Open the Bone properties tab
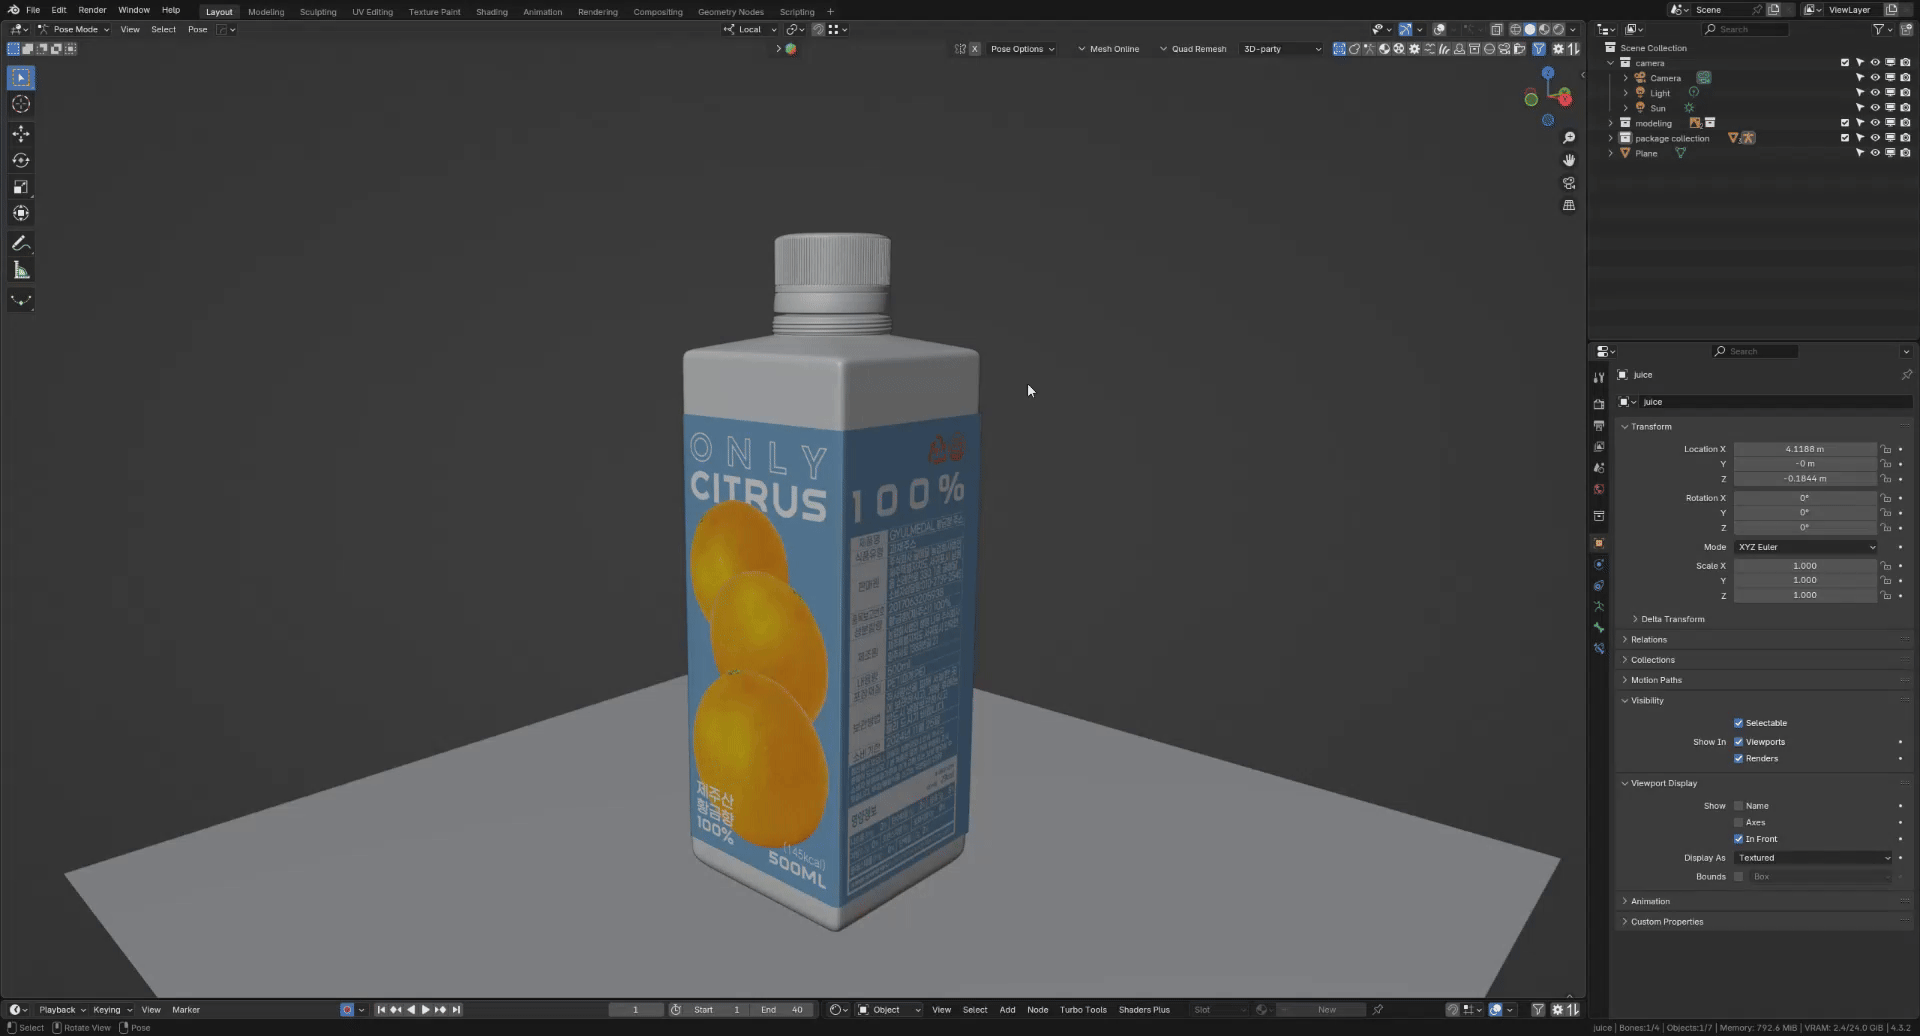 (x=1599, y=627)
